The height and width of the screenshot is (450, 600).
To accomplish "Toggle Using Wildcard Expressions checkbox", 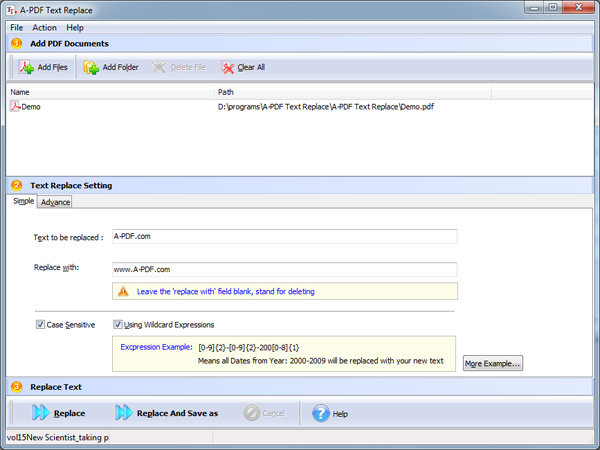I will coord(117,324).
